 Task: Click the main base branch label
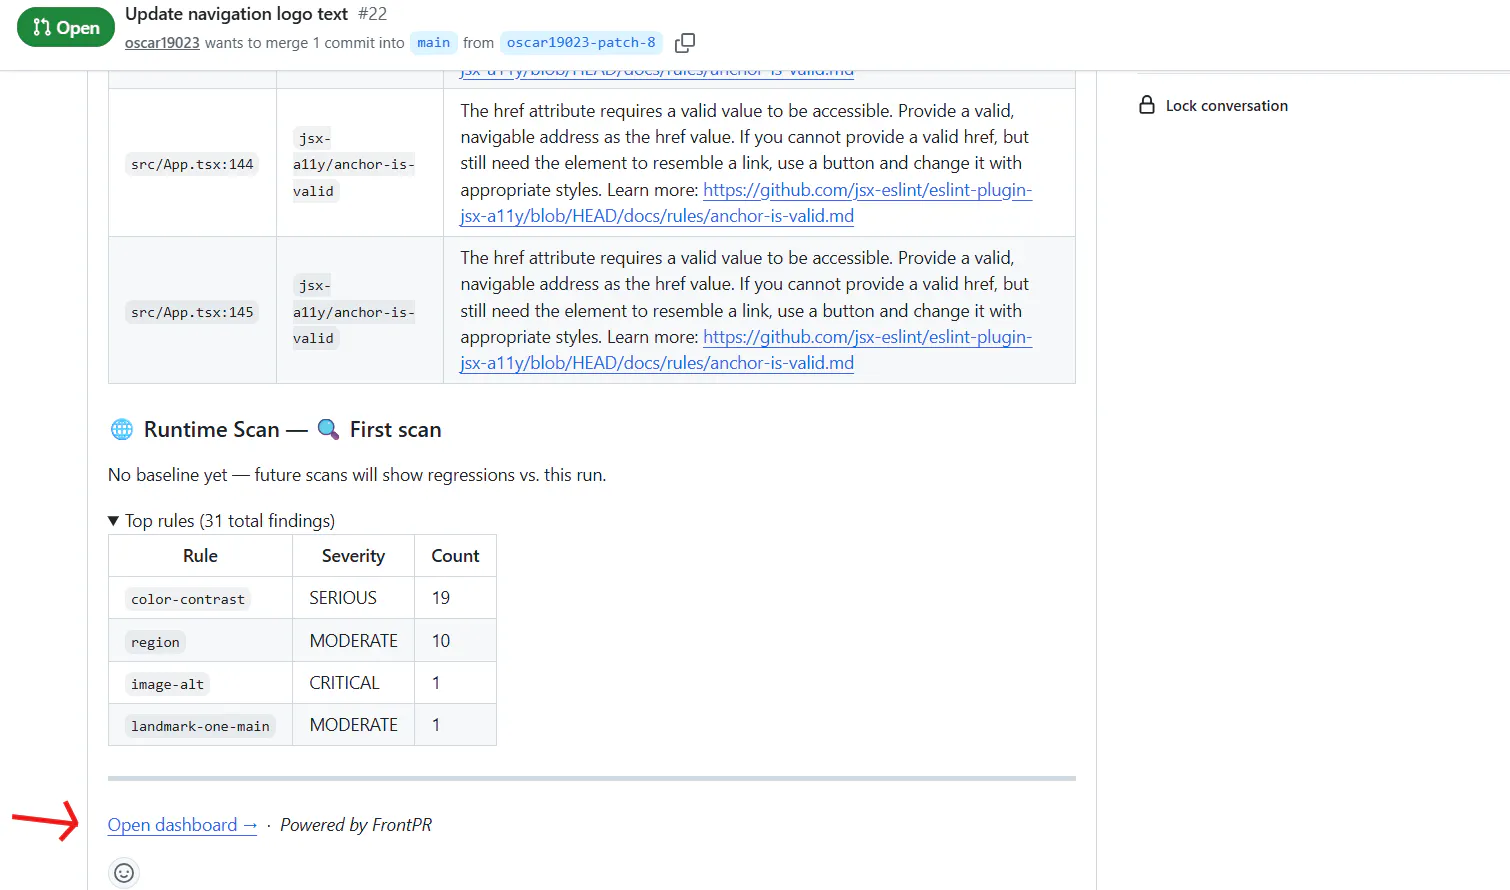pos(434,43)
